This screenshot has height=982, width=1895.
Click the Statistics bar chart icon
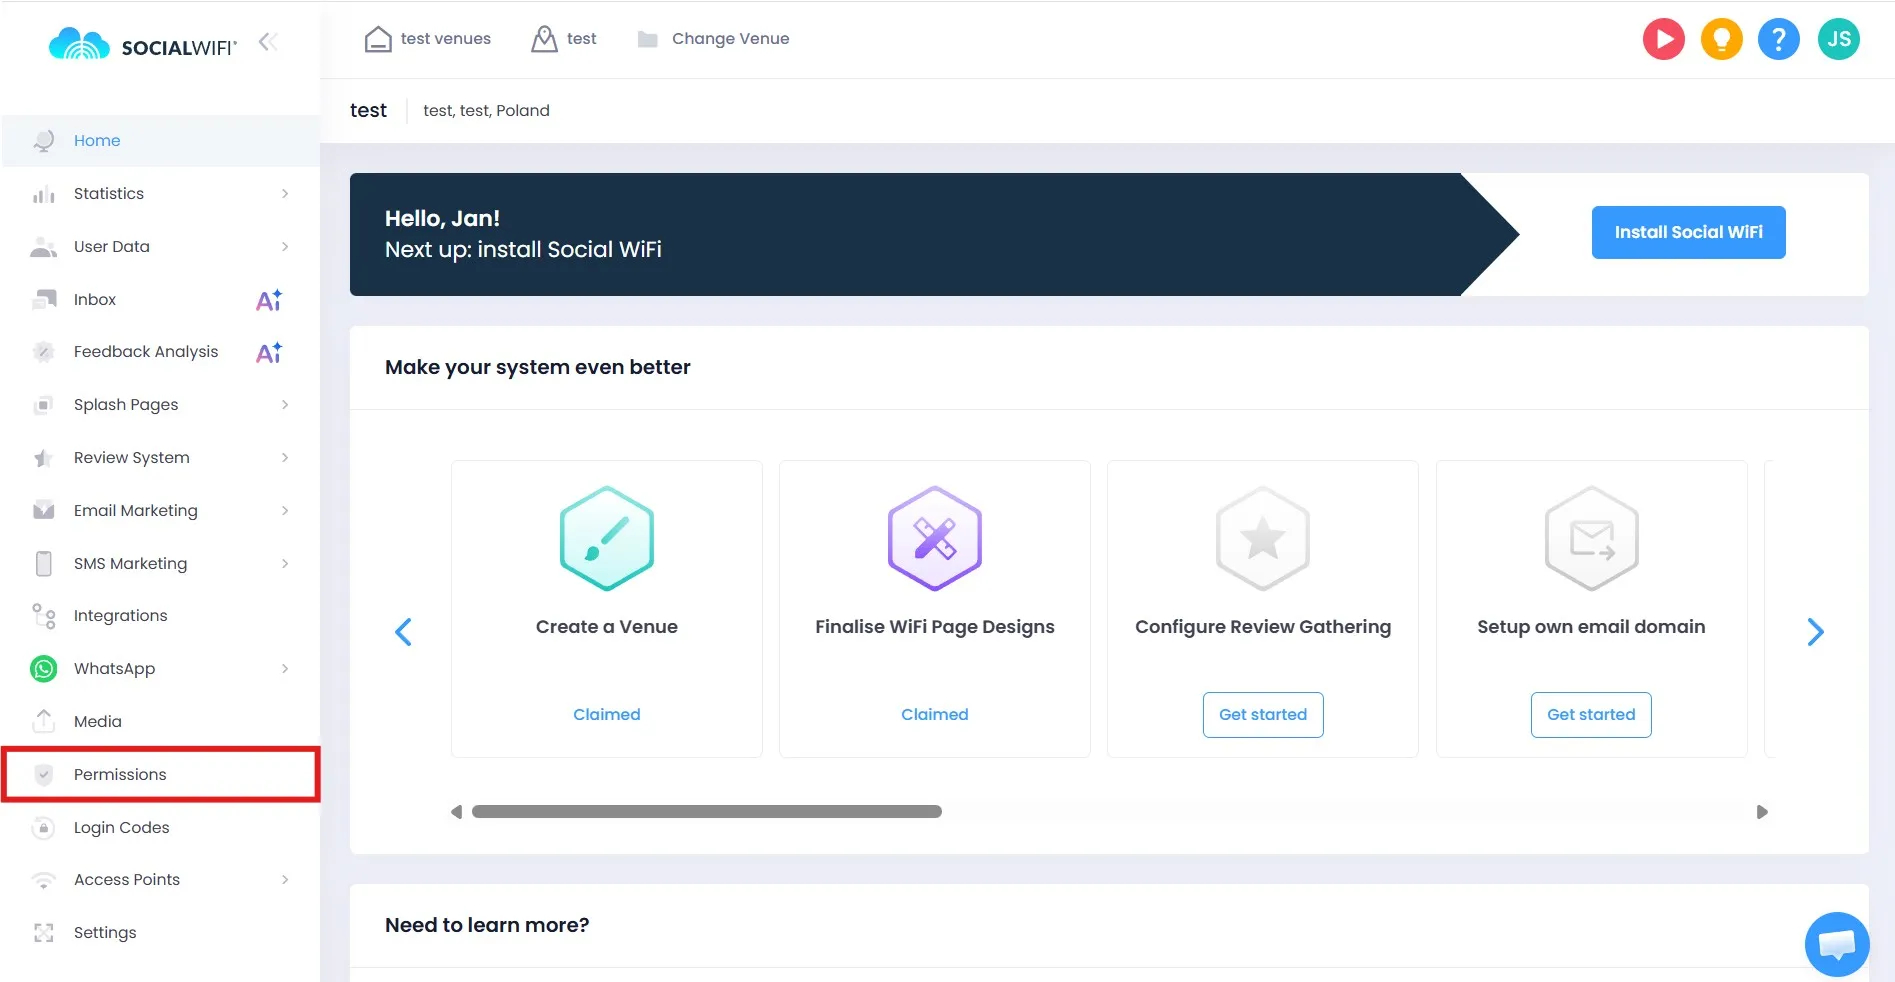click(x=44, y=194)
